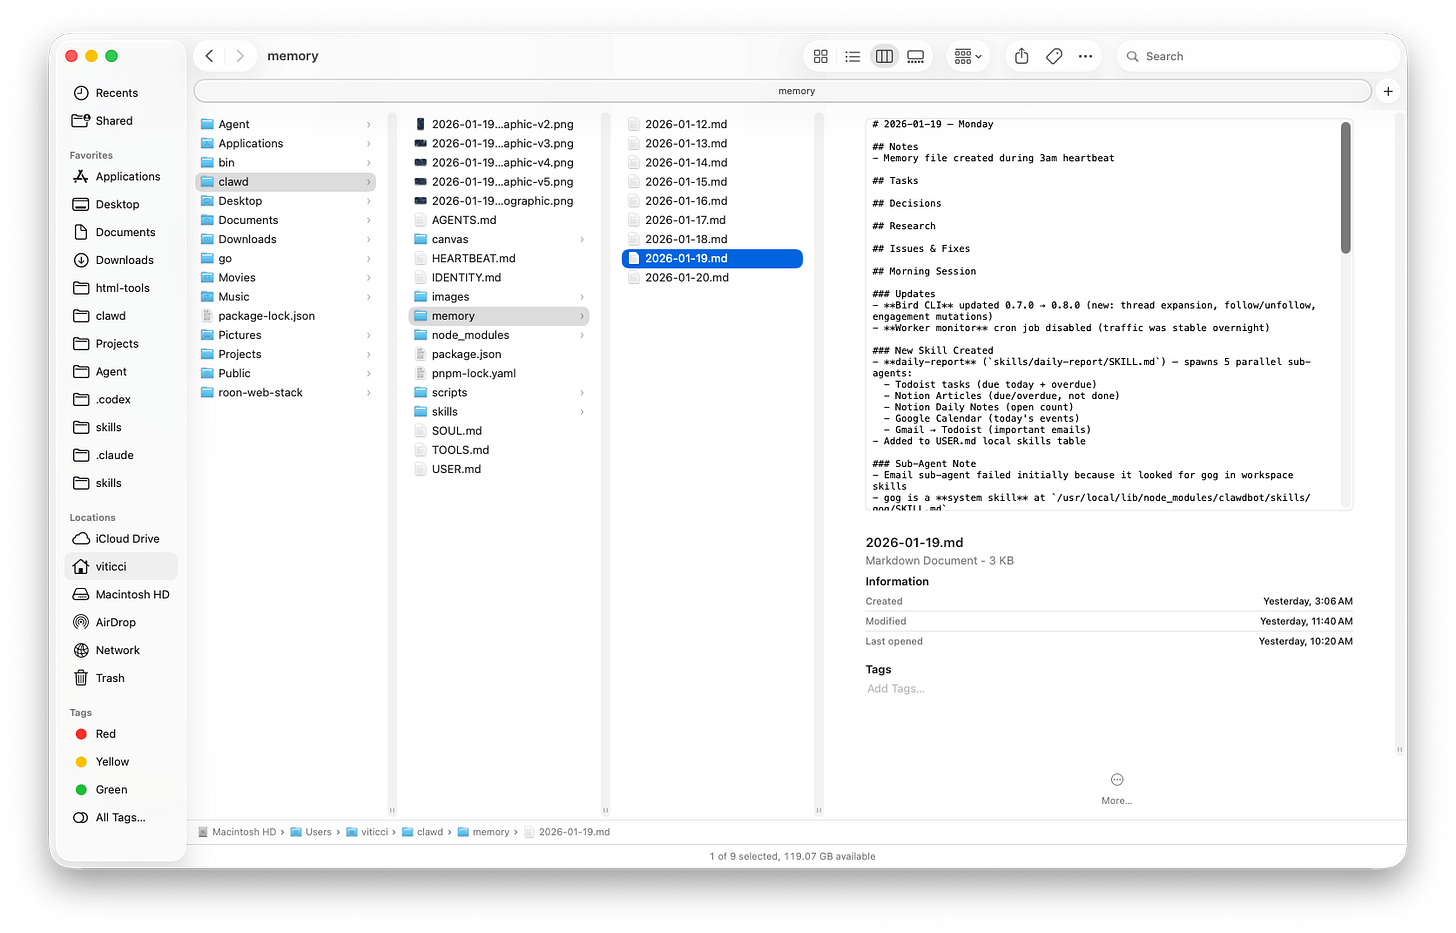Open html-tools in the sidebar
This screenshot has width=1456, height=933.
pos(120,289)
